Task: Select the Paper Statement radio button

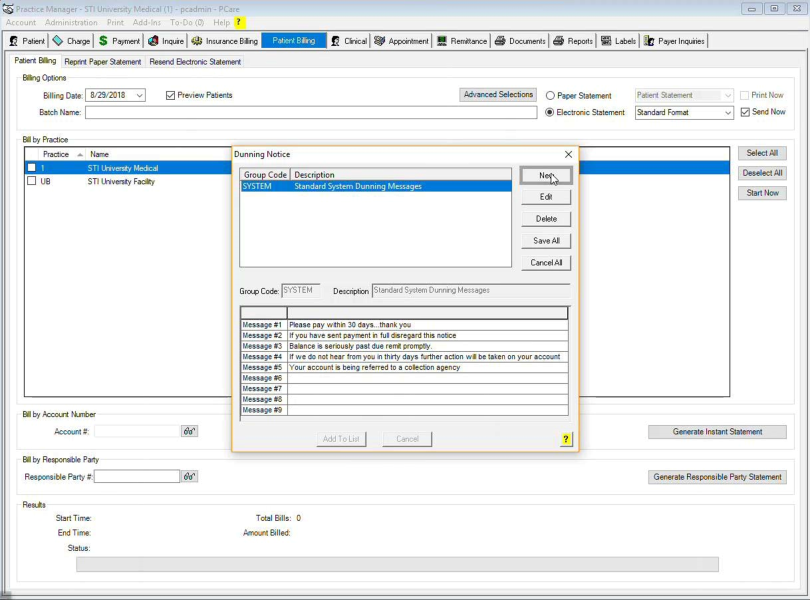Action: tap(550, 96)
